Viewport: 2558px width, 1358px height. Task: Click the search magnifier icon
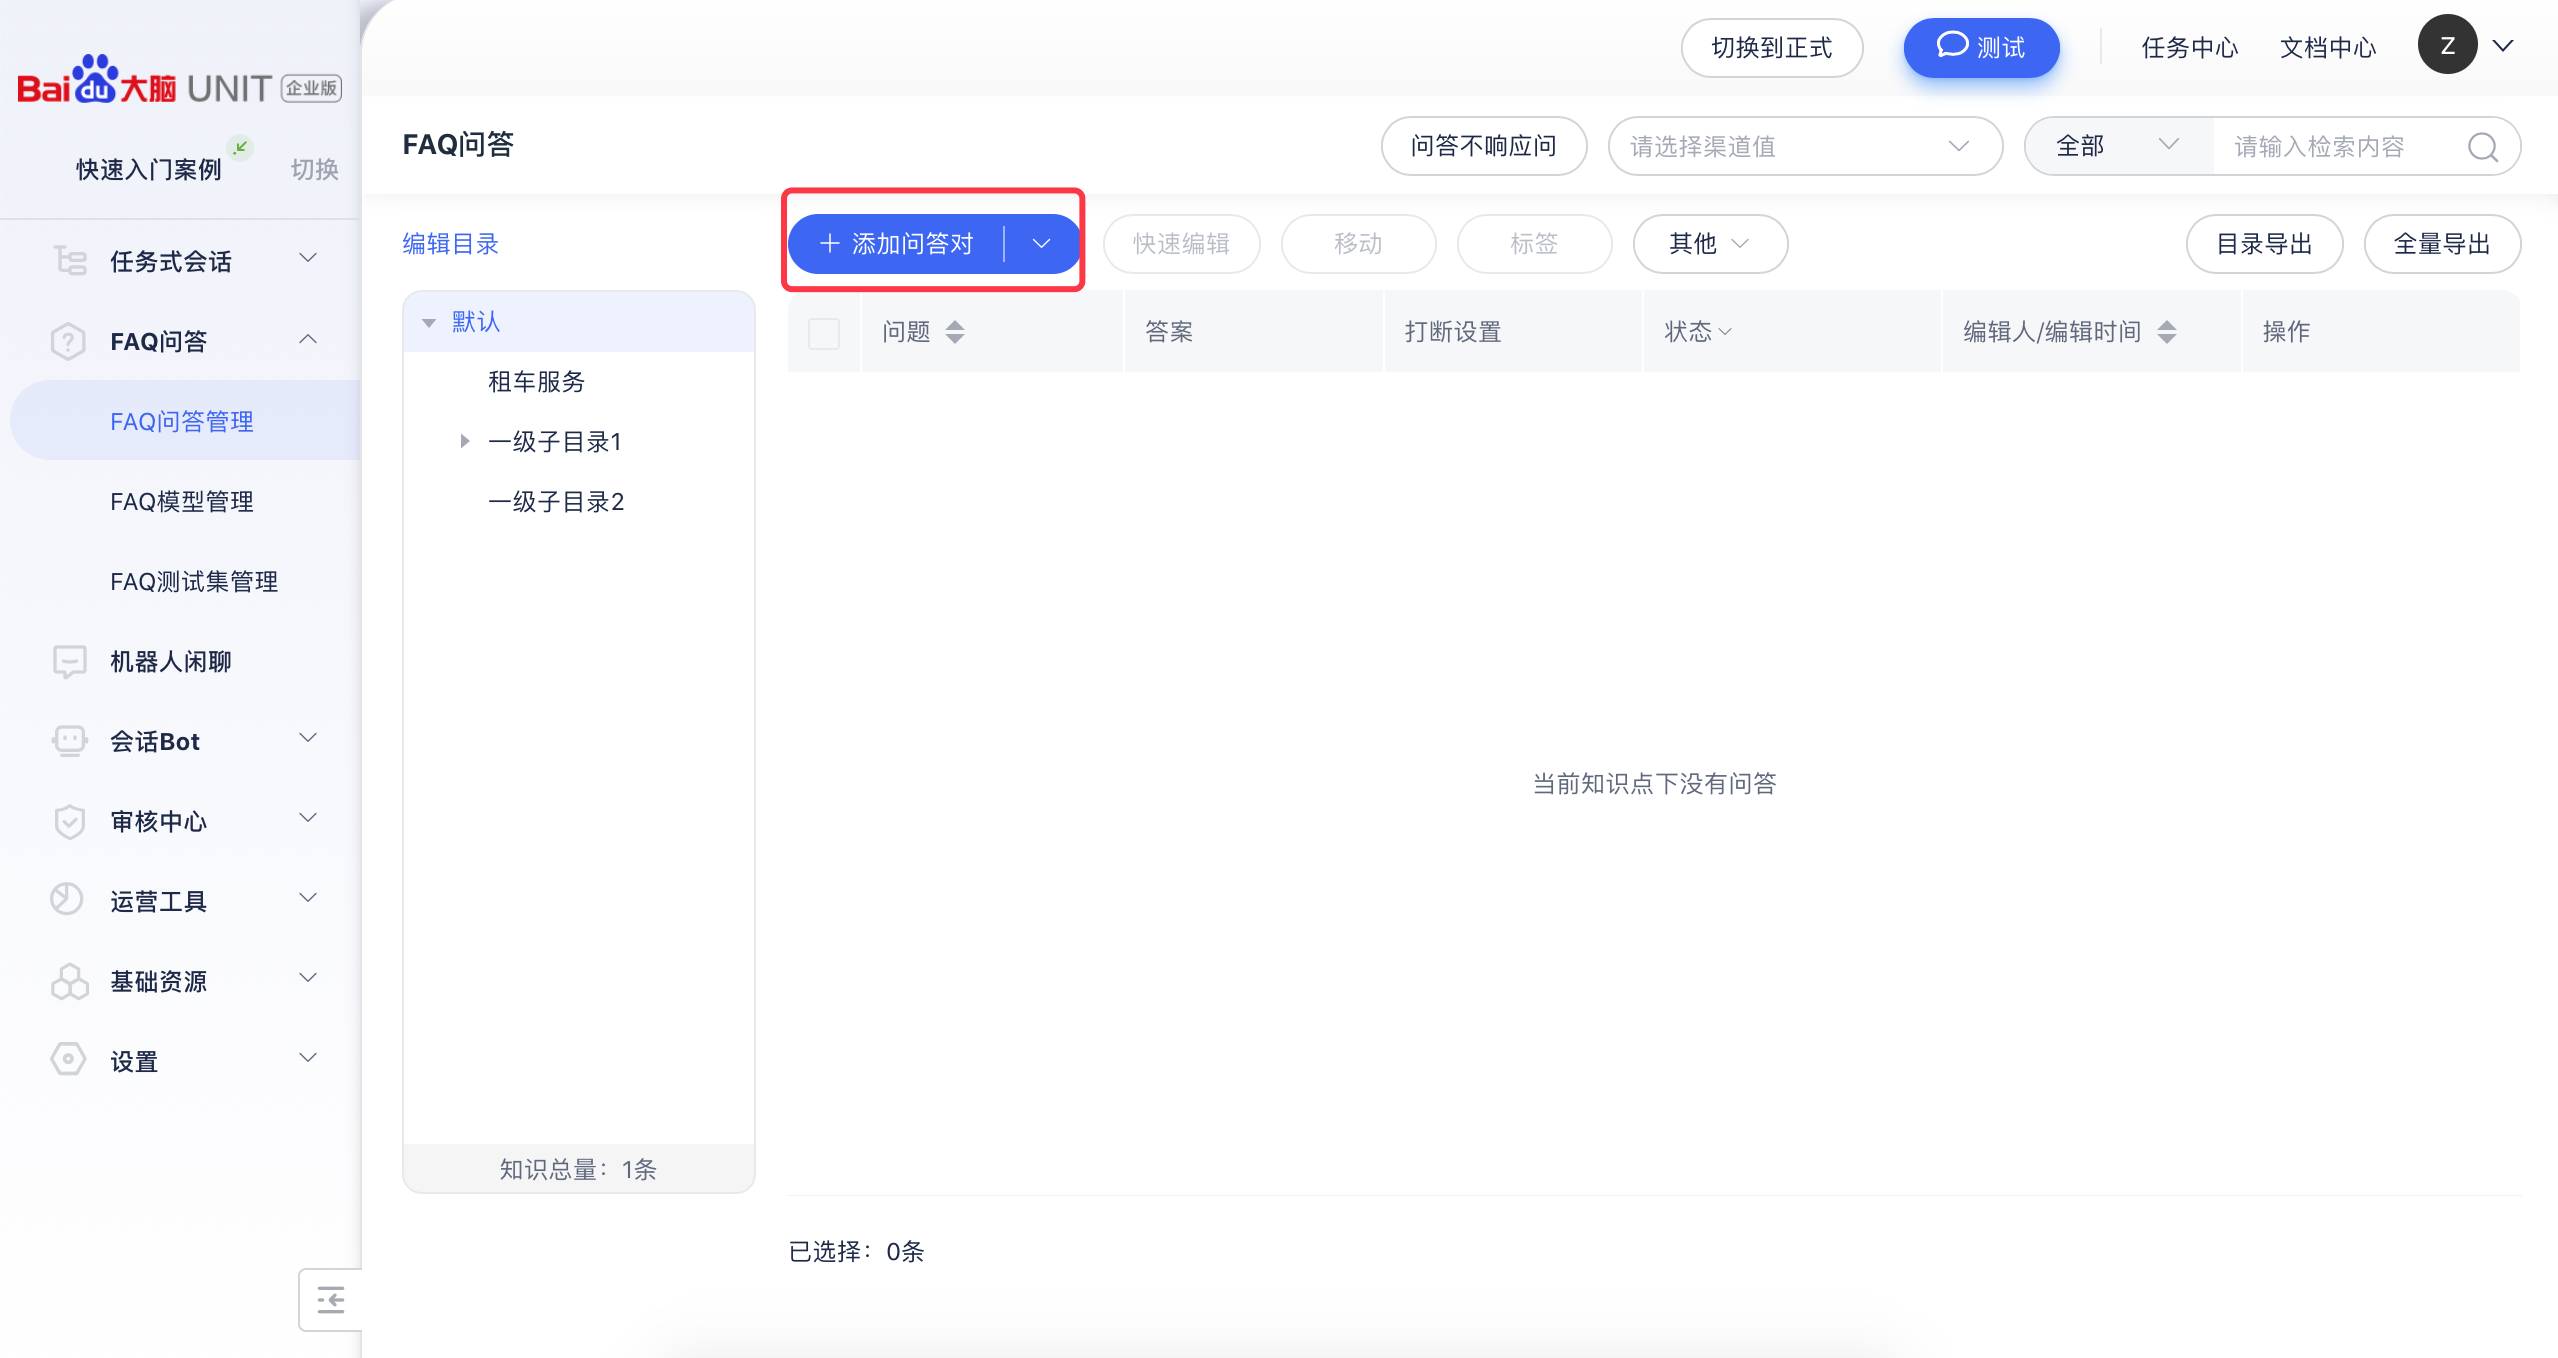tap(2482, 147)
